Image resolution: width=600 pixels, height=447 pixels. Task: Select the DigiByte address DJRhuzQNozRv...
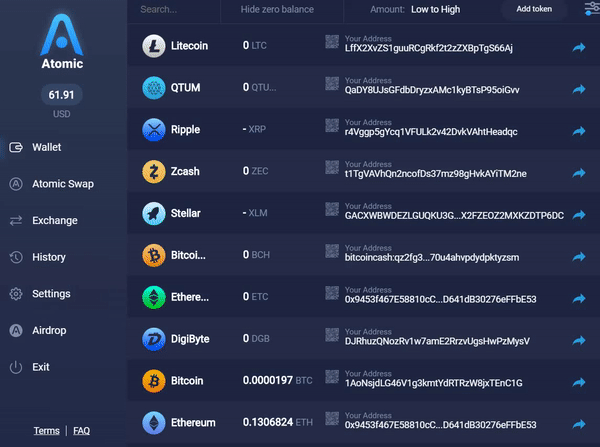(x=437, y=341)
